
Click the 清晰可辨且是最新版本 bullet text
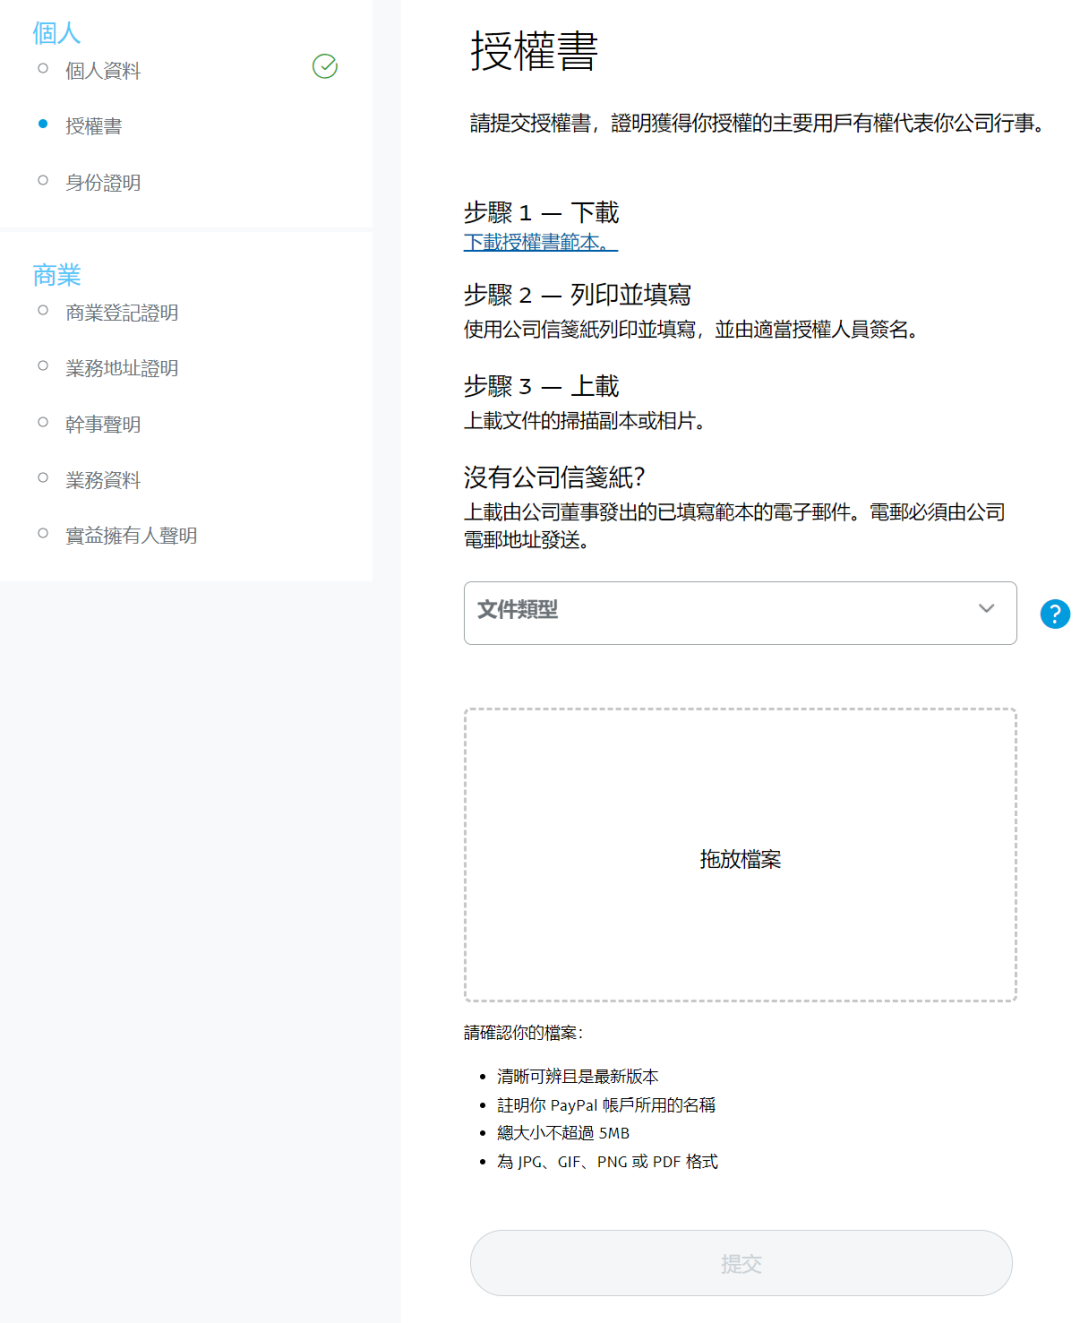pyautogui.click(x=578, y=1076)
